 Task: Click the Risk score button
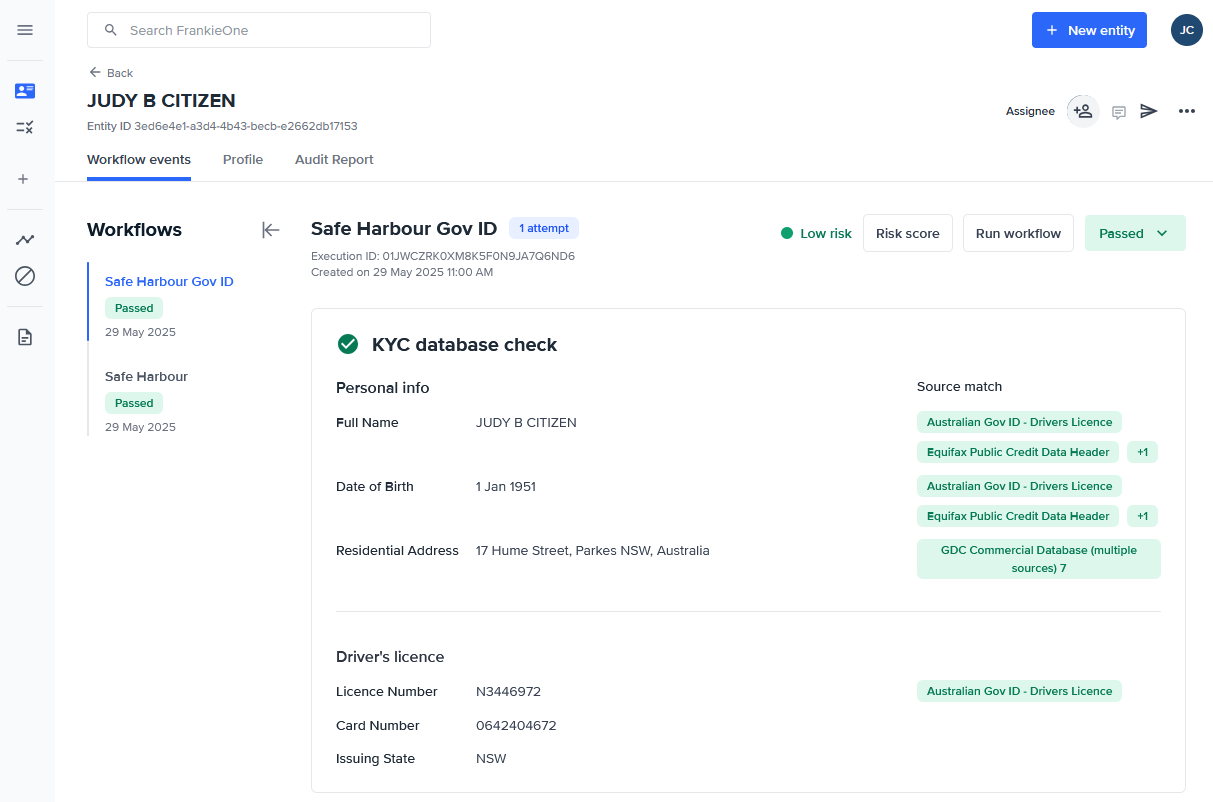click(x=907, y=233)
